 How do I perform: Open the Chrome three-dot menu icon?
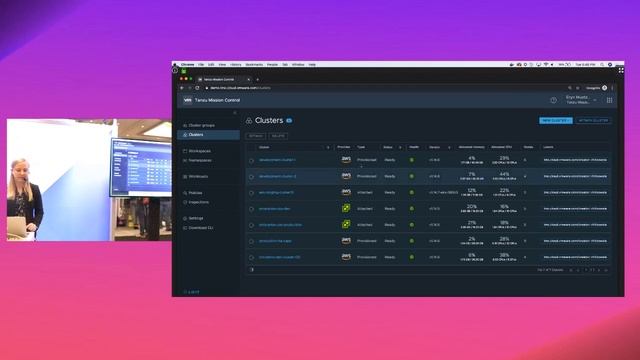(x=612, y=88)
